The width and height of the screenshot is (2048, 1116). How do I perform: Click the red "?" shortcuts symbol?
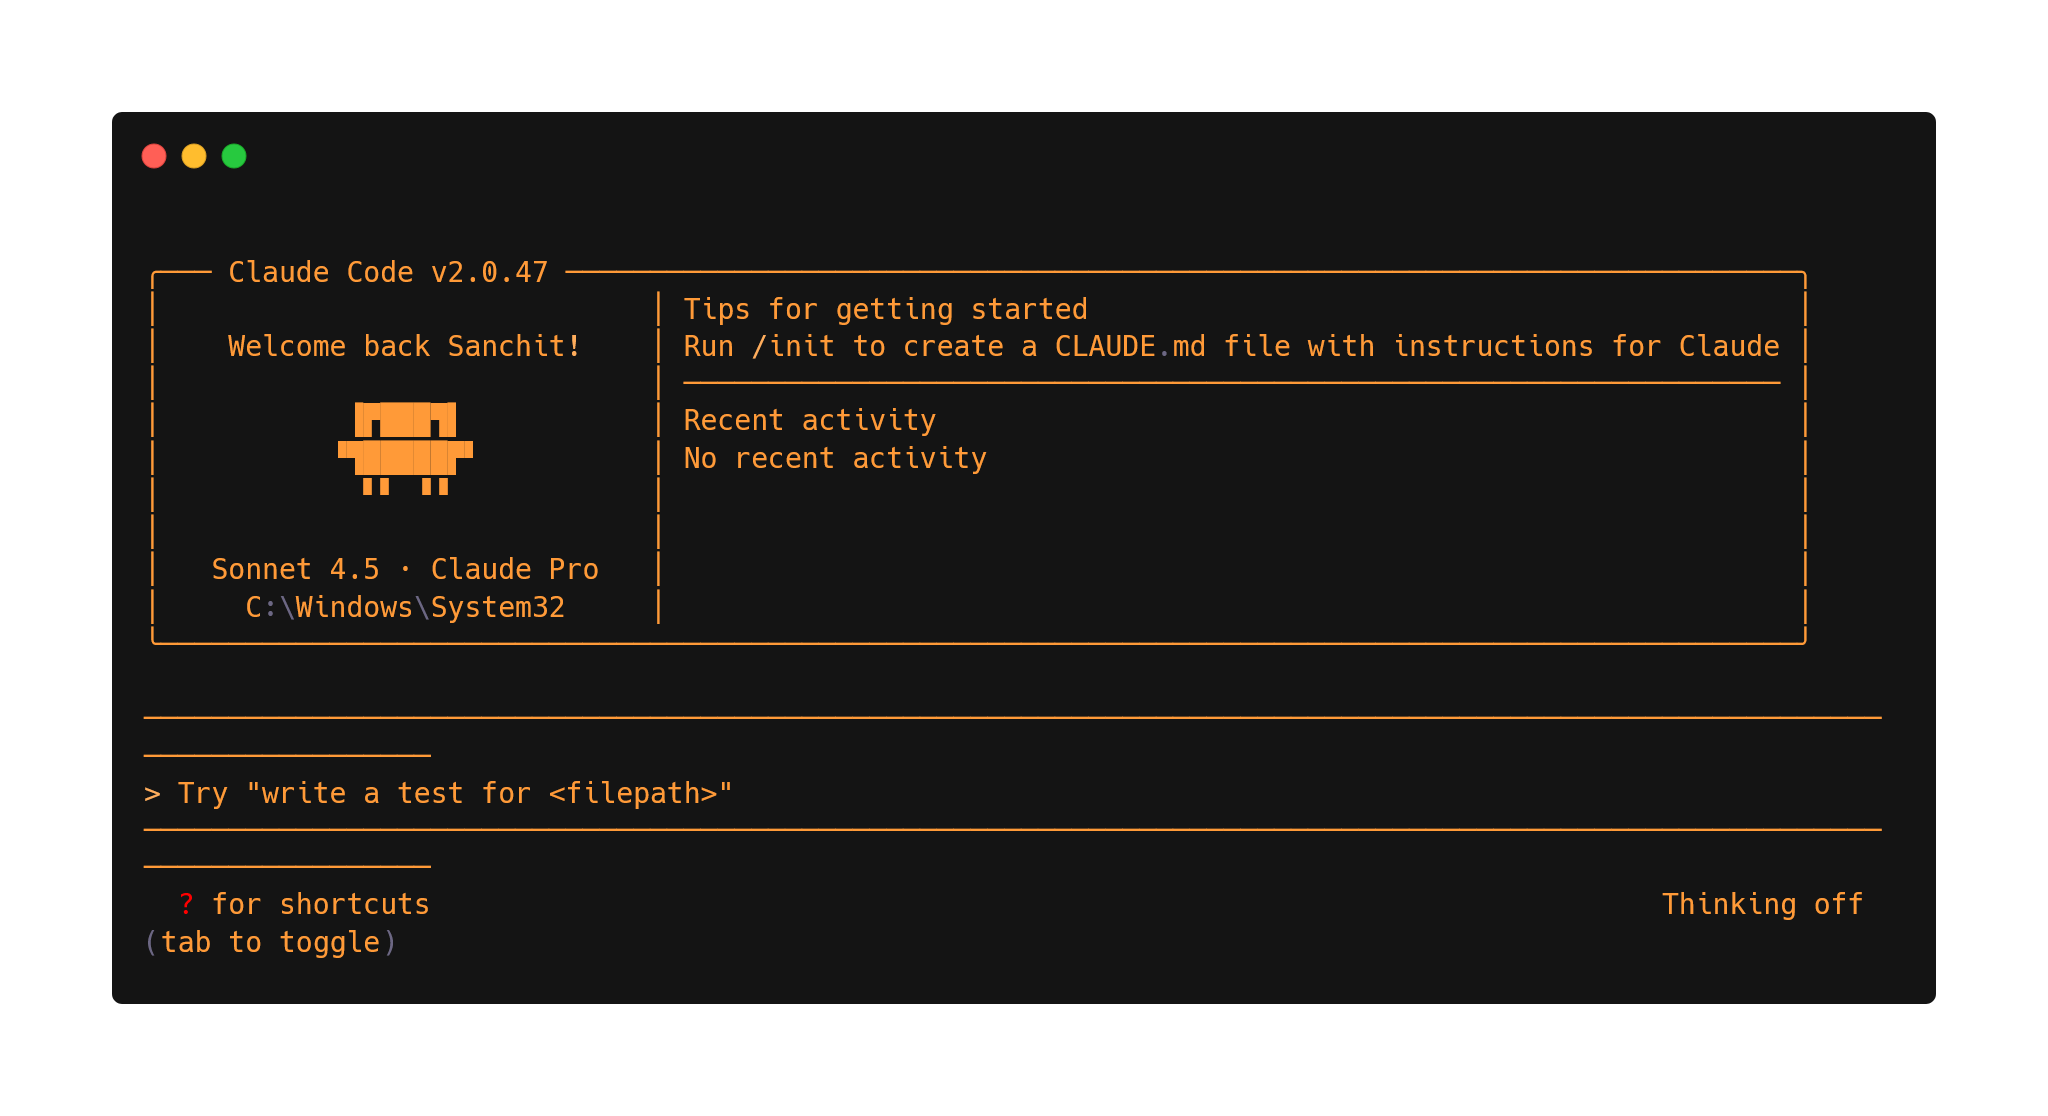tap(186, 905)
